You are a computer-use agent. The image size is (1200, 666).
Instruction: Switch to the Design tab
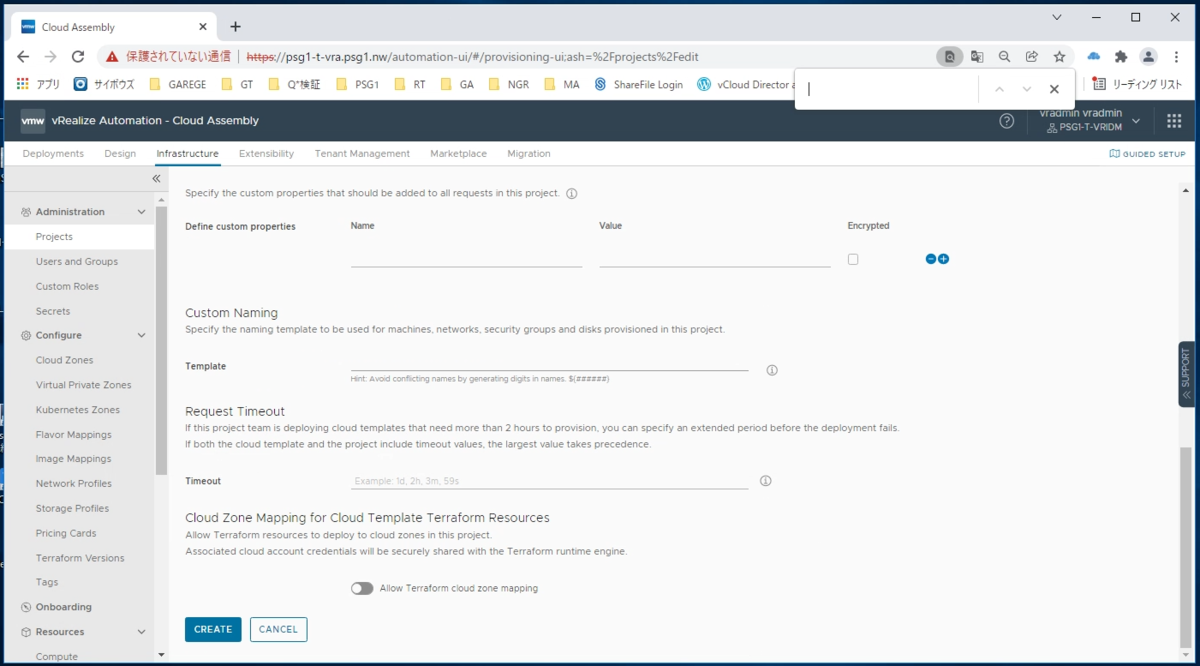[x=120, y=154]
